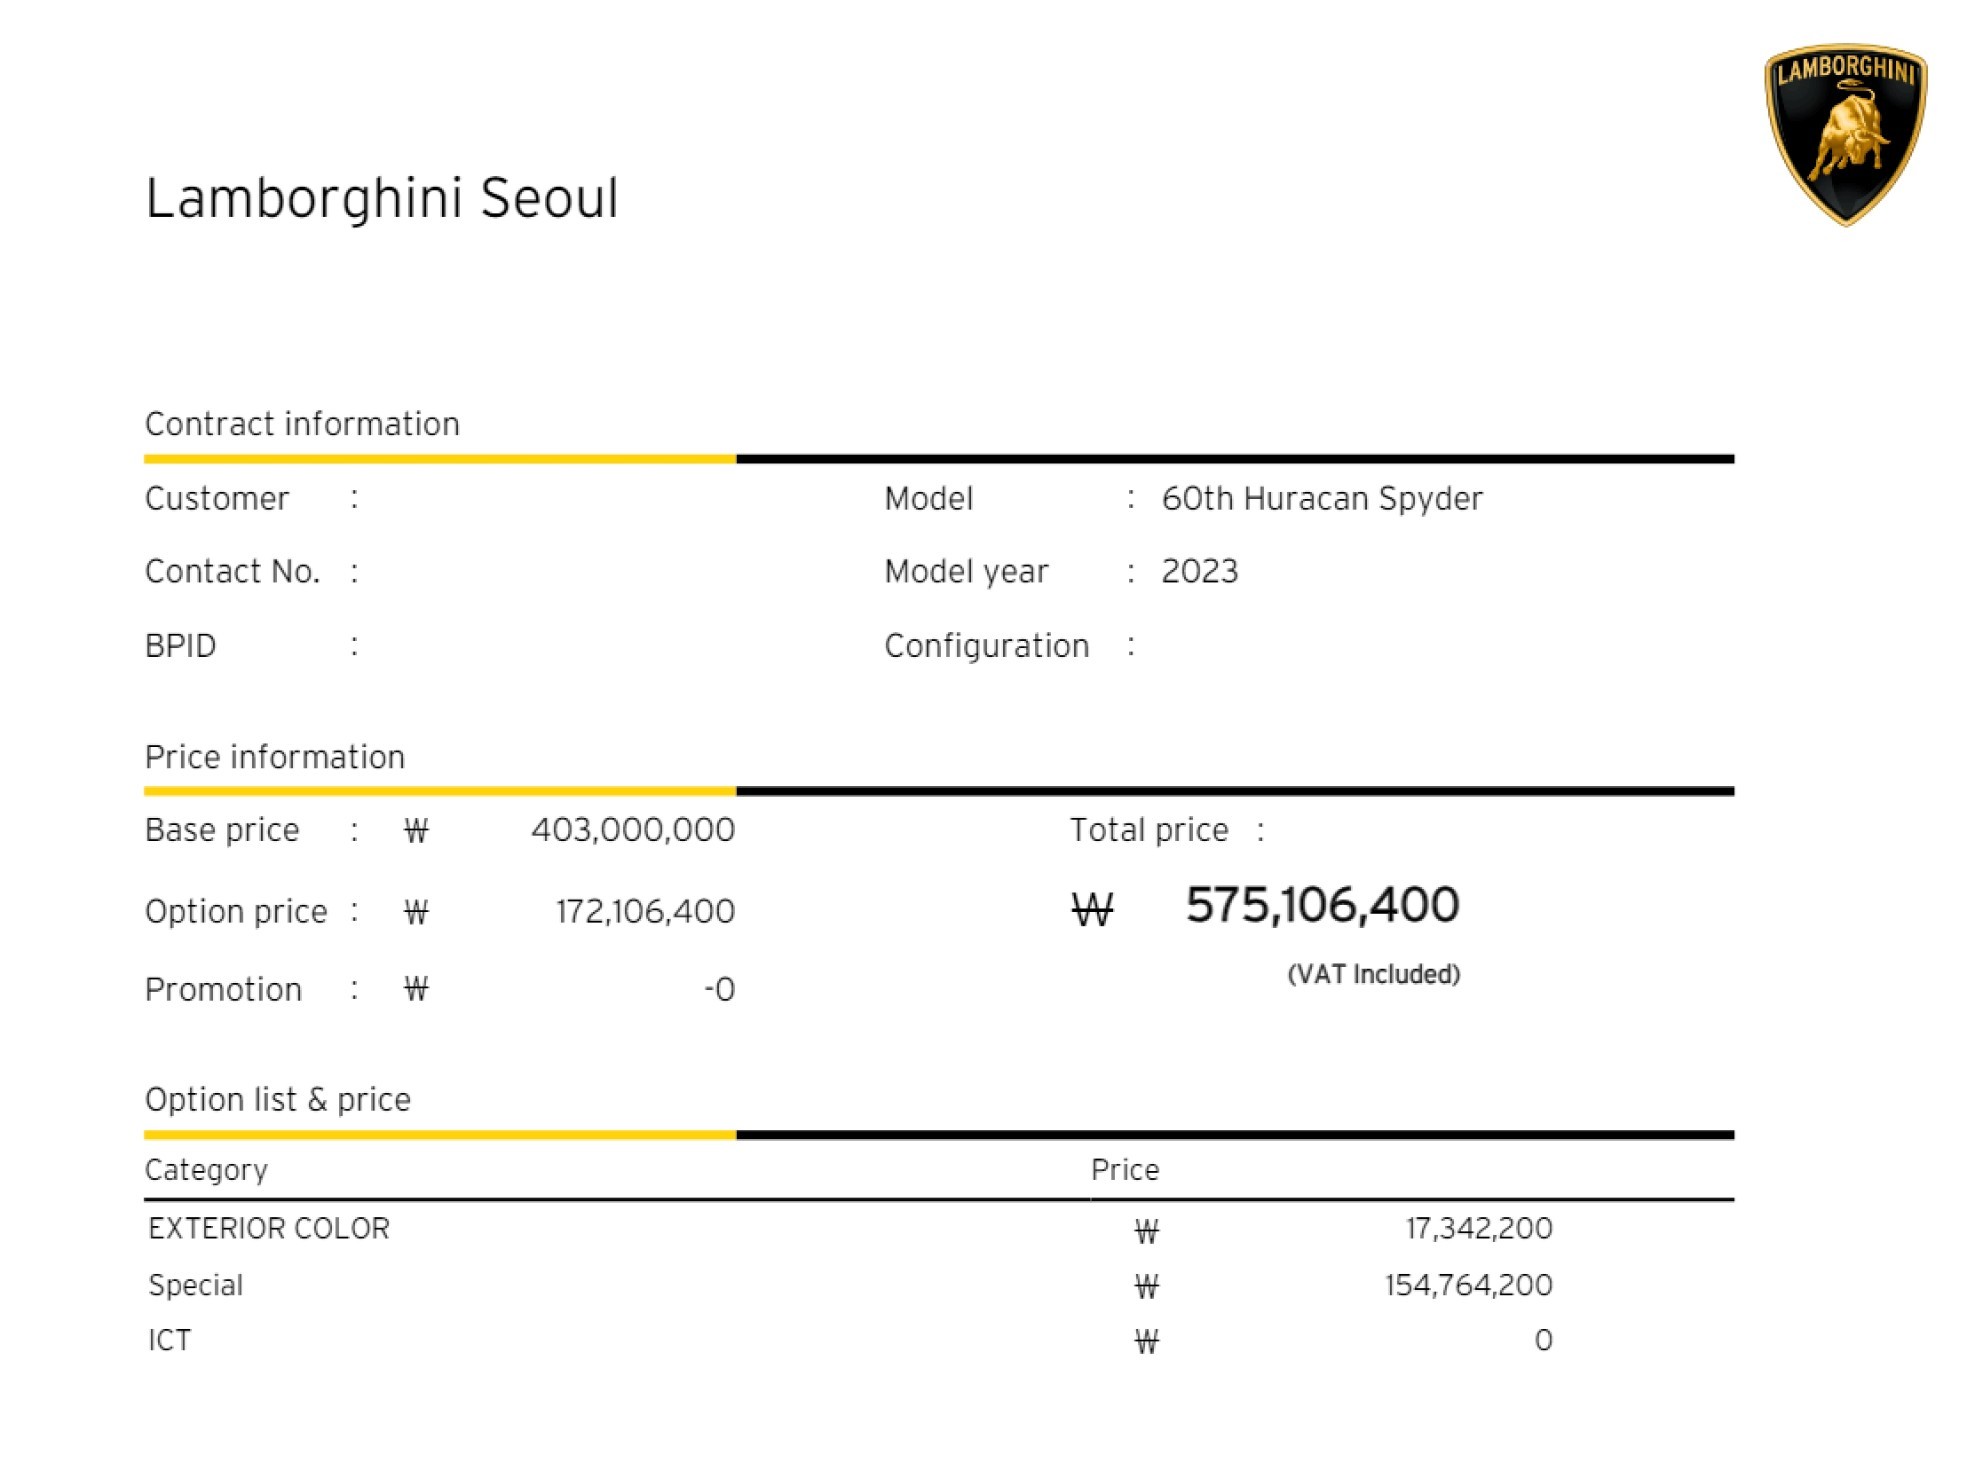Click the Category column header

click(206, 1170)
